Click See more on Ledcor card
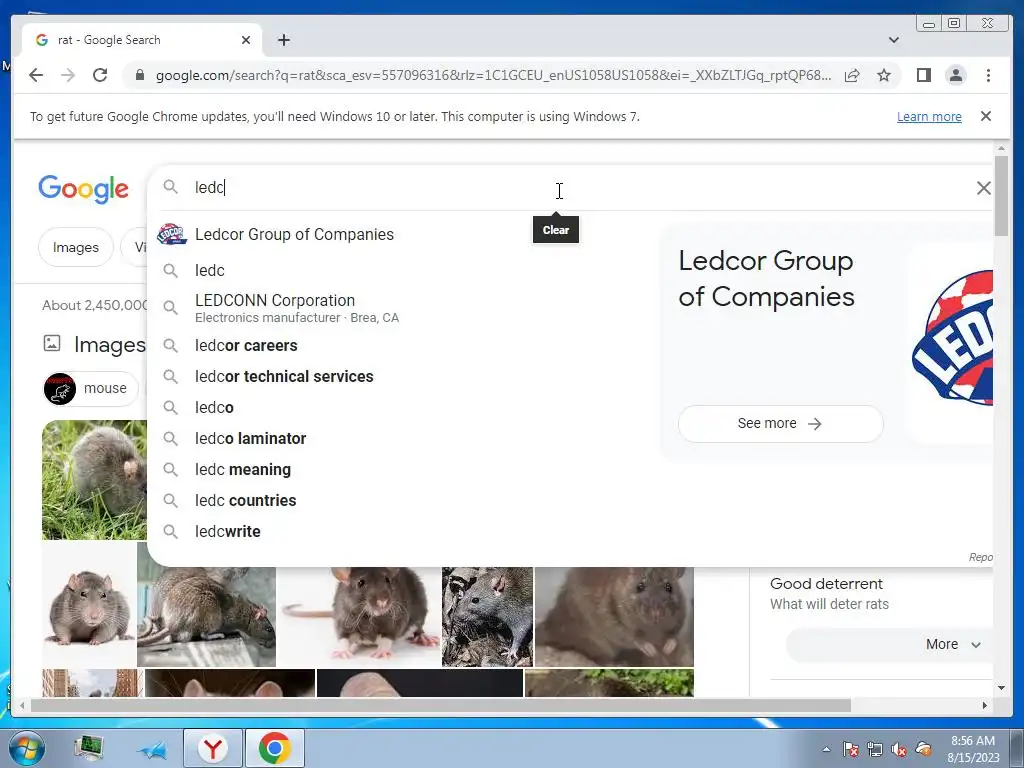Viewport: 1024px width, 768px height. [780, 424]
